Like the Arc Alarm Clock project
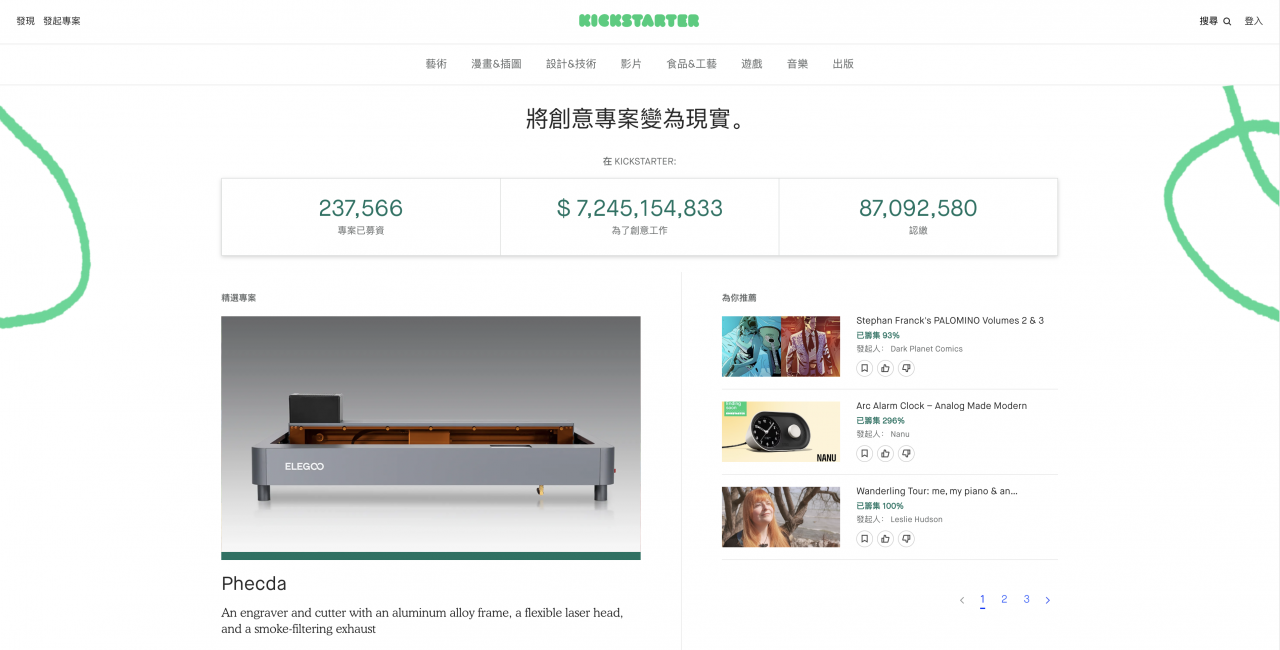The height and width of the screenshot is (650, 1280). tap(886, 453)
